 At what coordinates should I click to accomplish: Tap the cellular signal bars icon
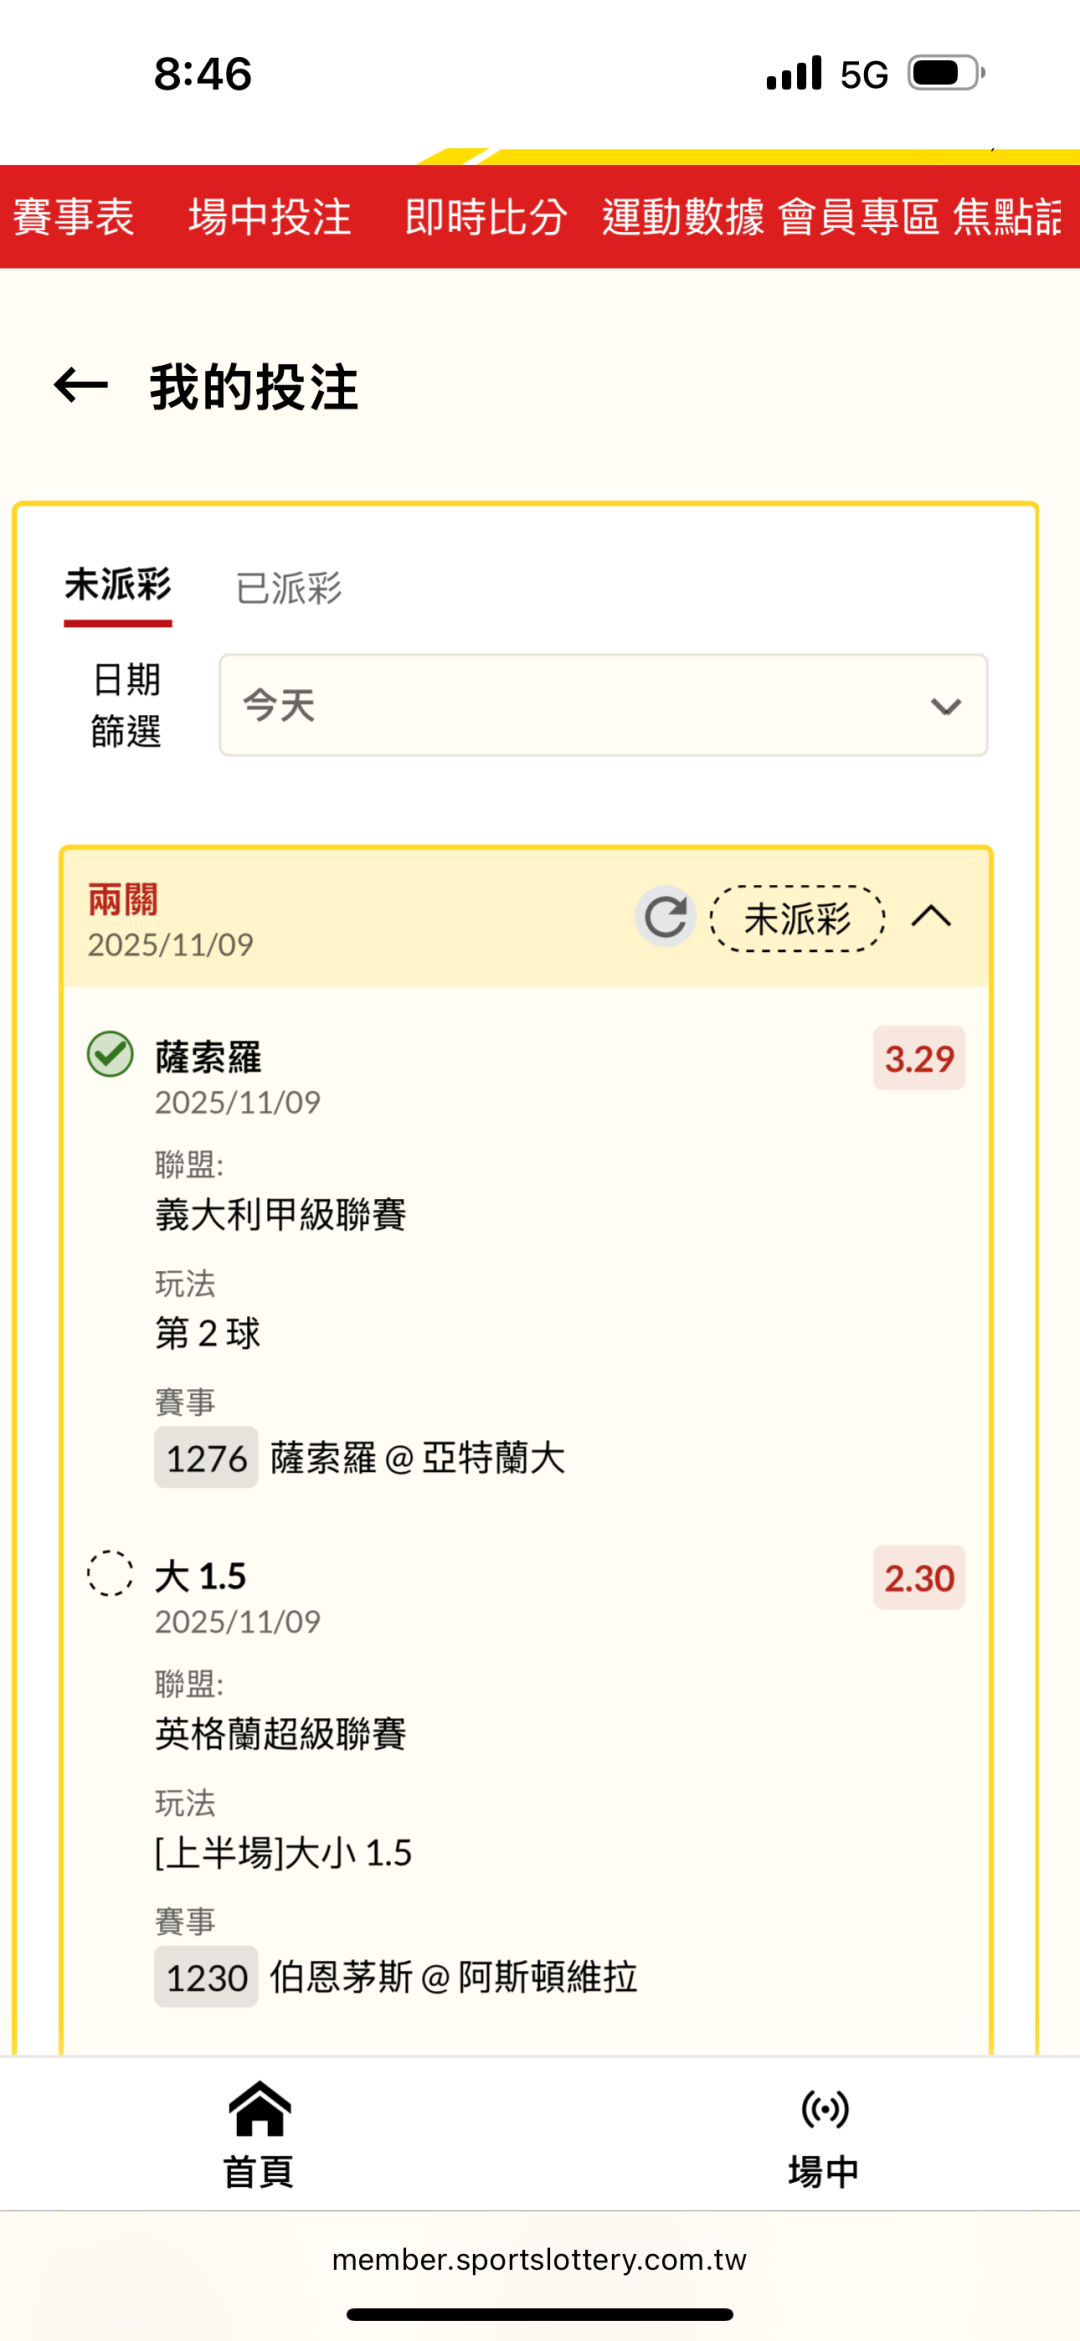[x=794, y=73]
